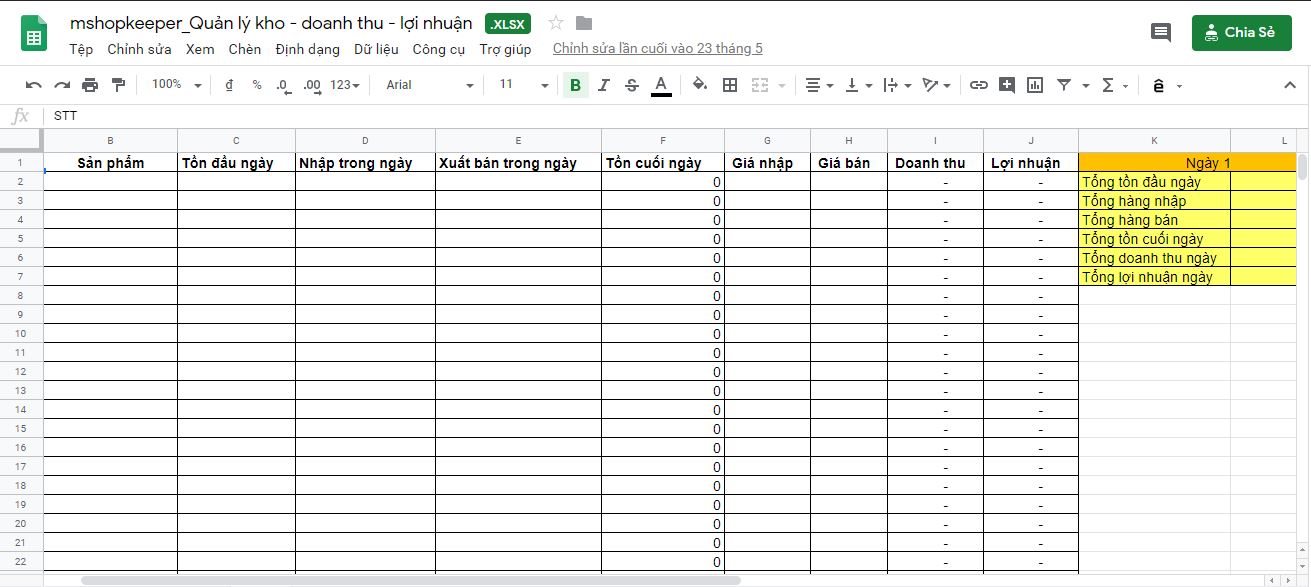Select row 10 header

point(21,334)
